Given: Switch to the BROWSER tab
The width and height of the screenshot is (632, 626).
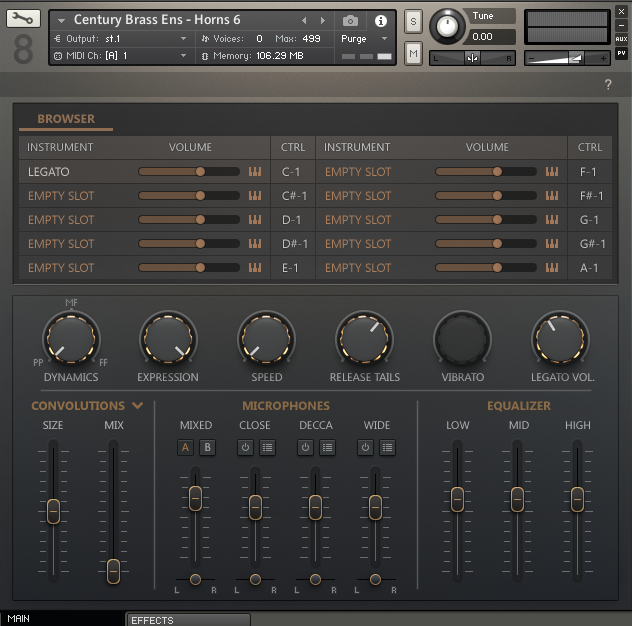Looking at the screenshot, I should 66,119.
